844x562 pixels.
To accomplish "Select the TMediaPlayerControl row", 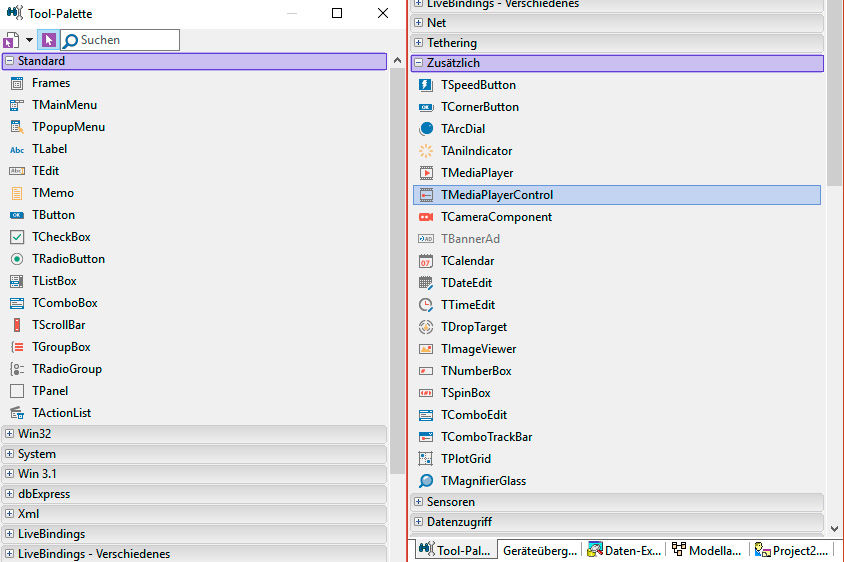I will (617, 195).
